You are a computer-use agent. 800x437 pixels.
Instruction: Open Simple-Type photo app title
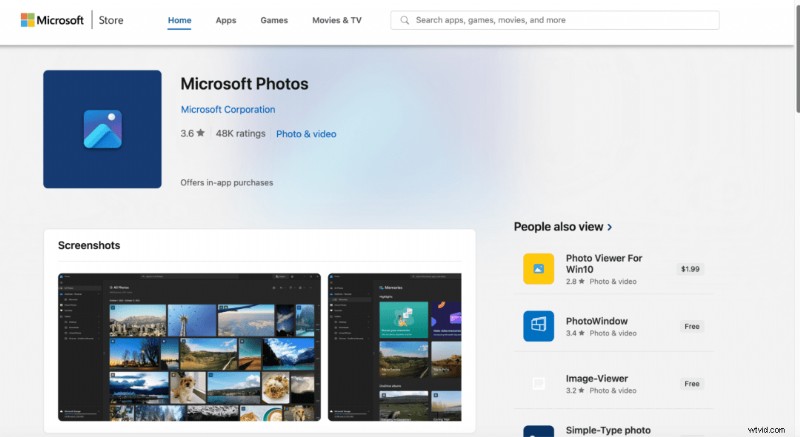tap(608, 430)
